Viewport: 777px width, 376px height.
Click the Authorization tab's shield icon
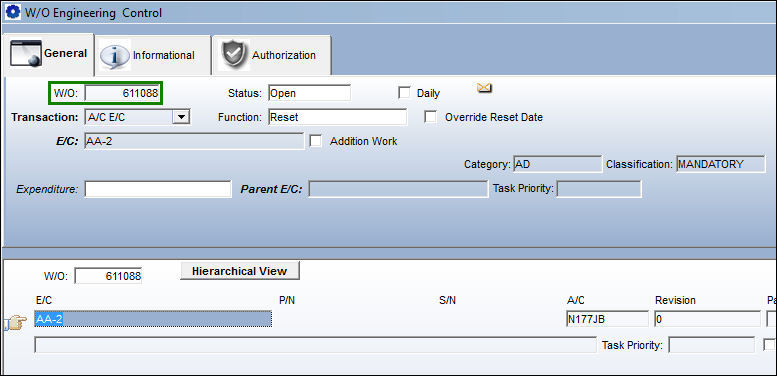[x=233, y=55]
